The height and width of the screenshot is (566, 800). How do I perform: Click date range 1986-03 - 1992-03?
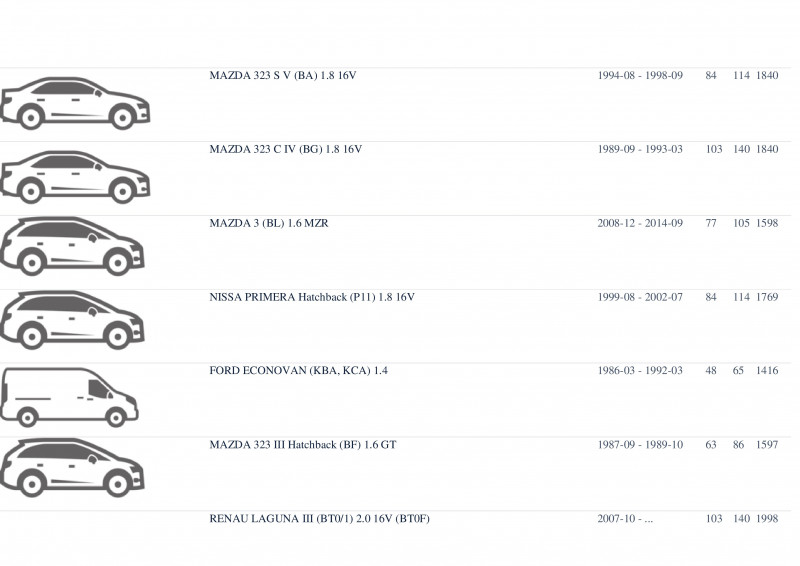[640, 371]
